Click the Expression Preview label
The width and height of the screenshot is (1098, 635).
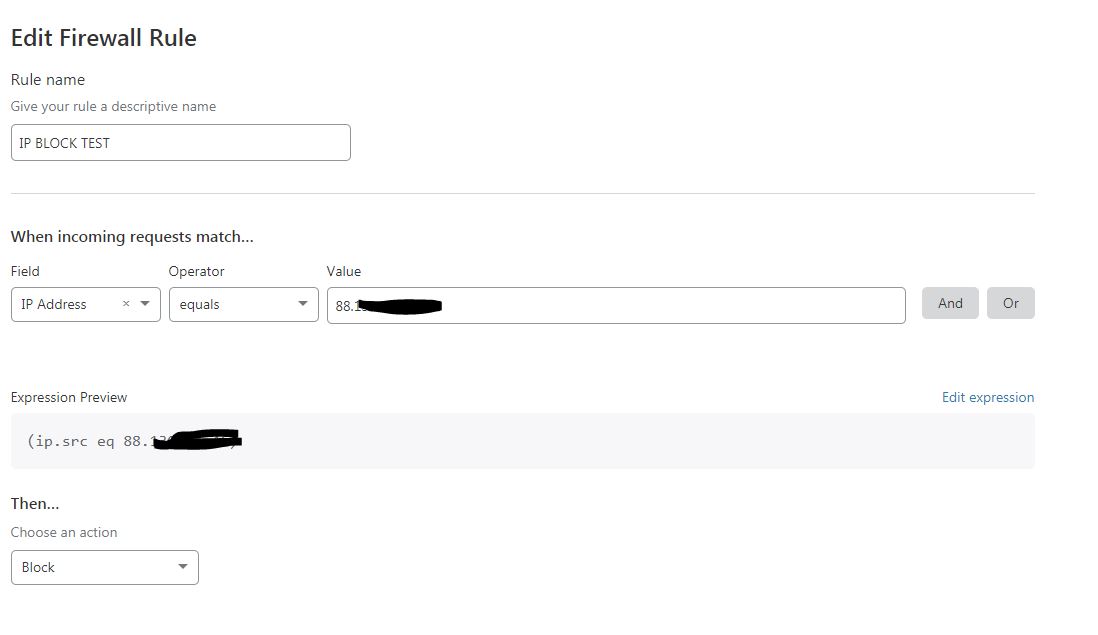[x=69, y=398]
